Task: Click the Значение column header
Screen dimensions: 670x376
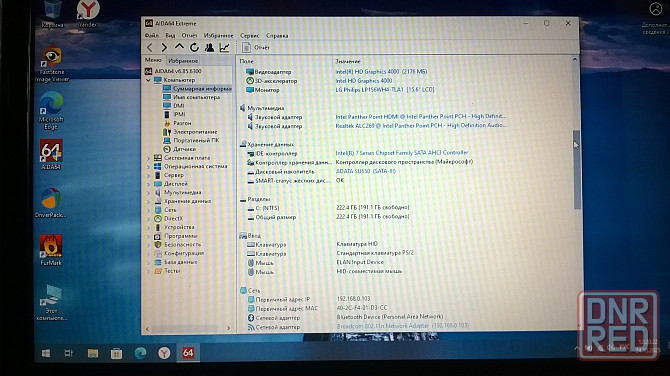Action: [348, 61]
